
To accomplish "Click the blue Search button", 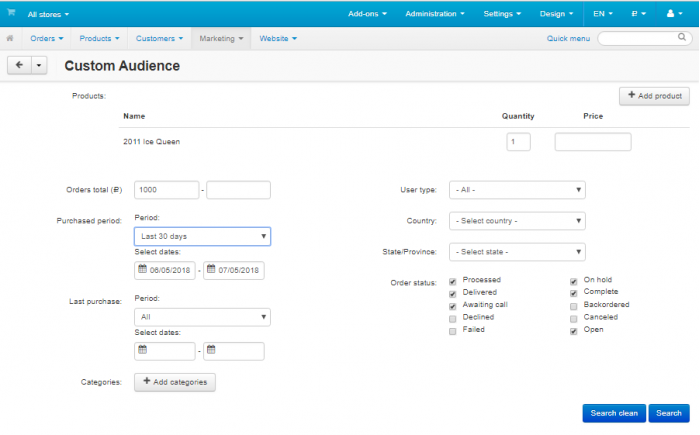I will pyautogui.click(x=669, y=413).
